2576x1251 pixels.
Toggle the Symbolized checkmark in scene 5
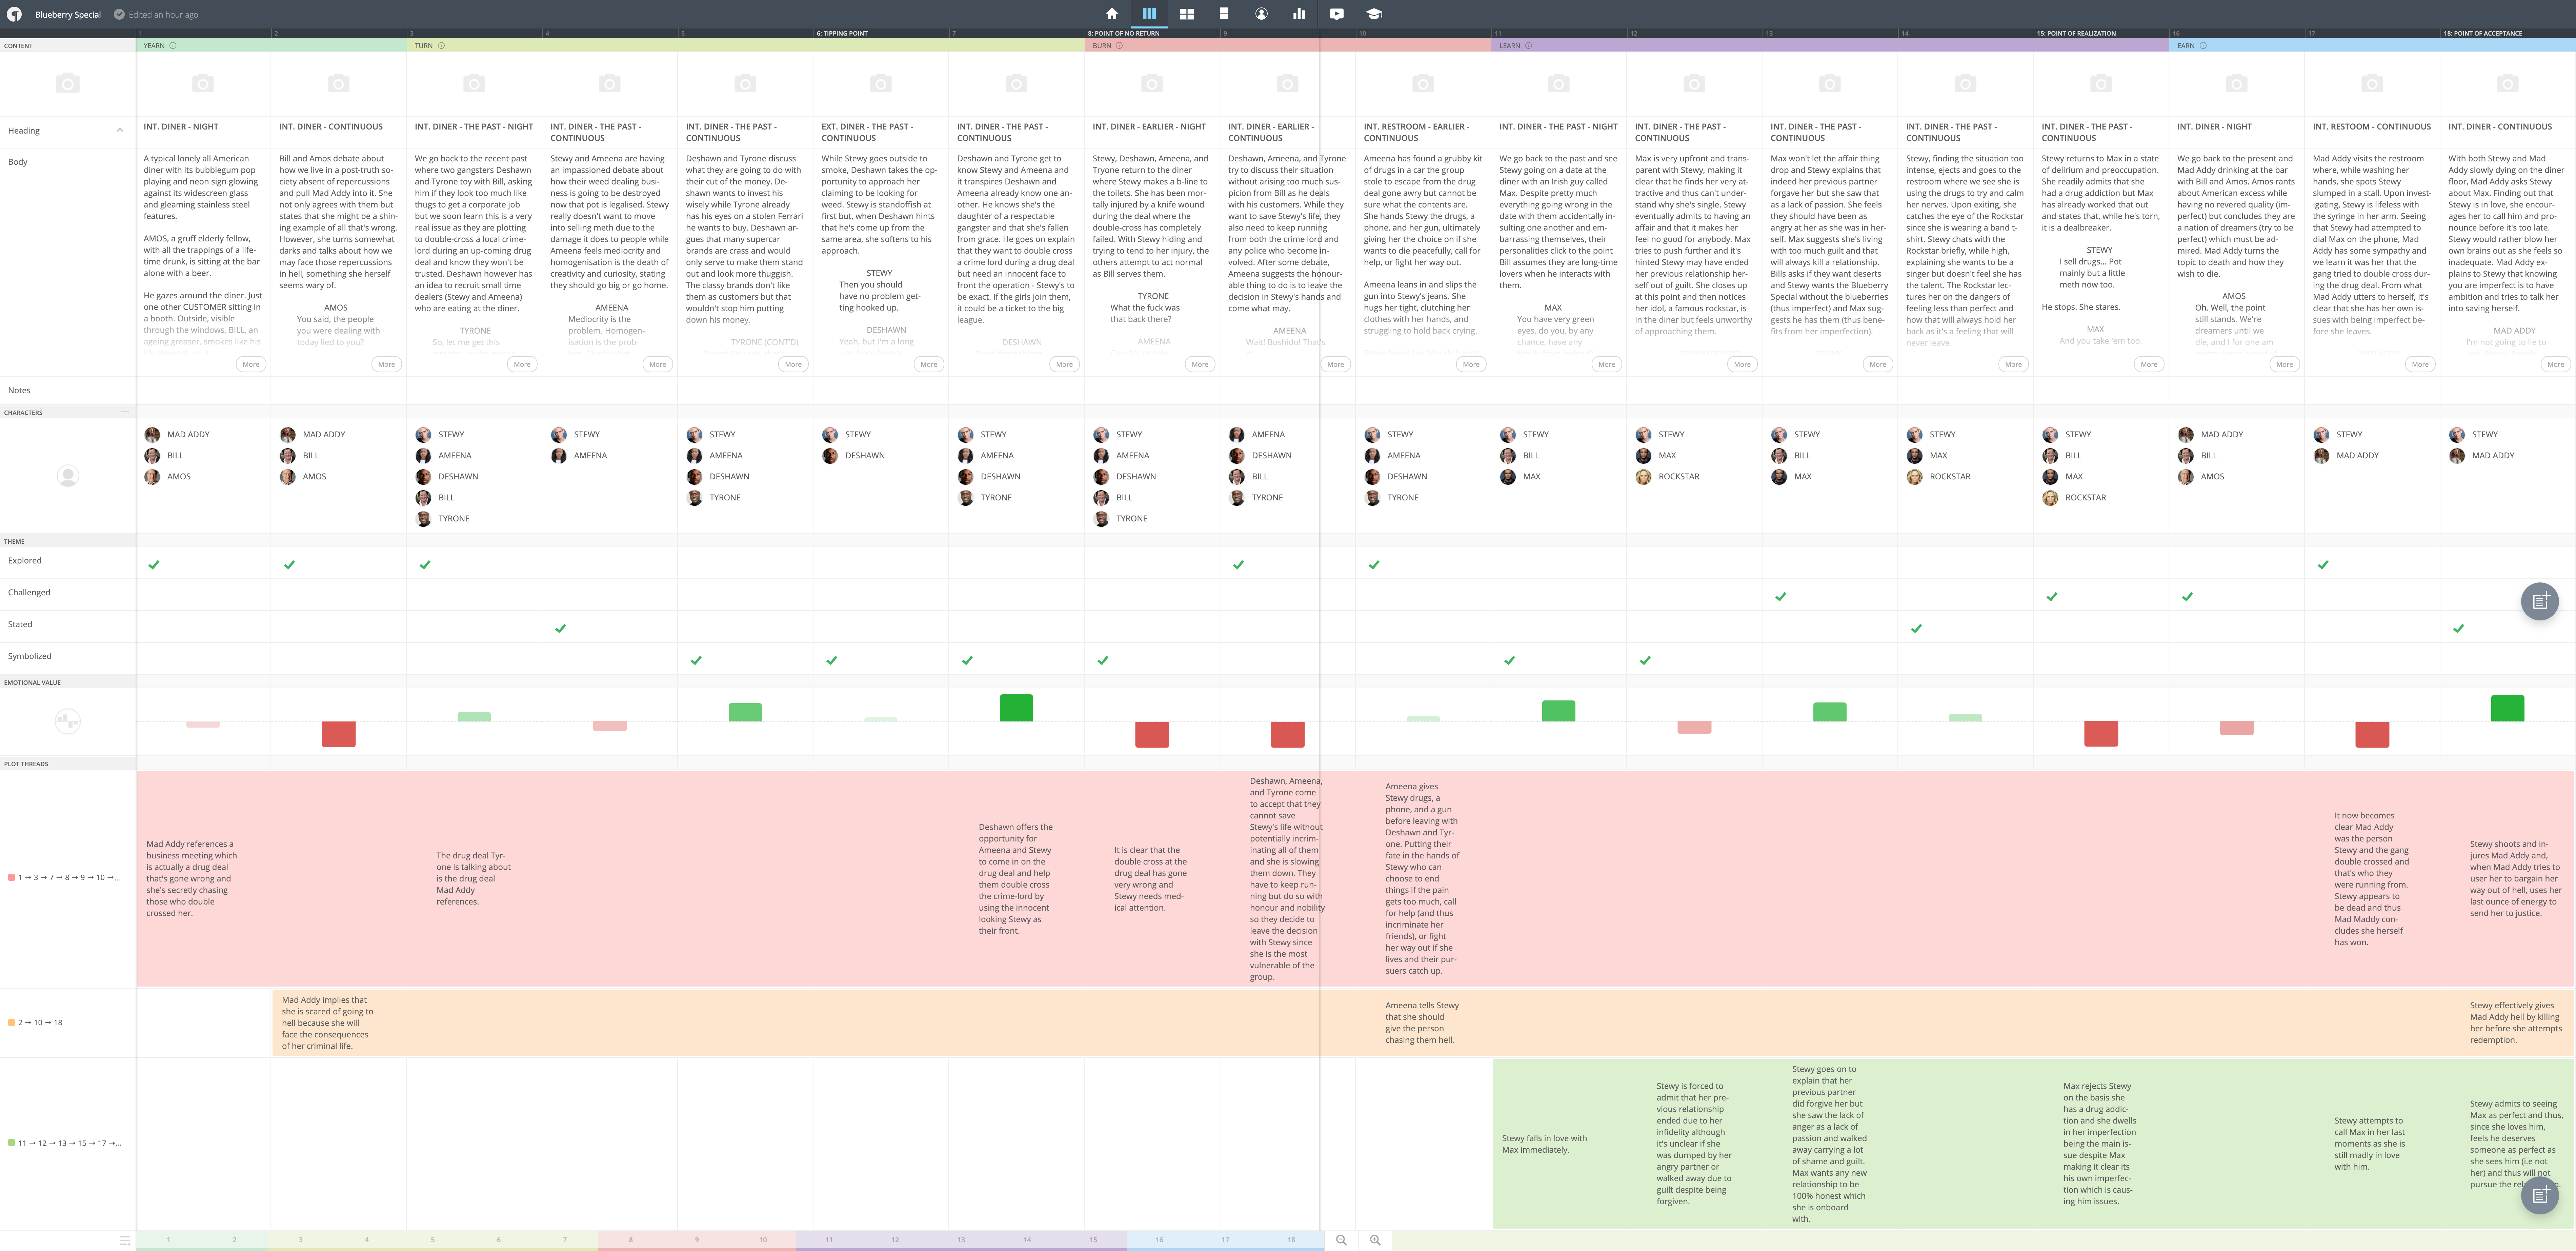(696, 661)
